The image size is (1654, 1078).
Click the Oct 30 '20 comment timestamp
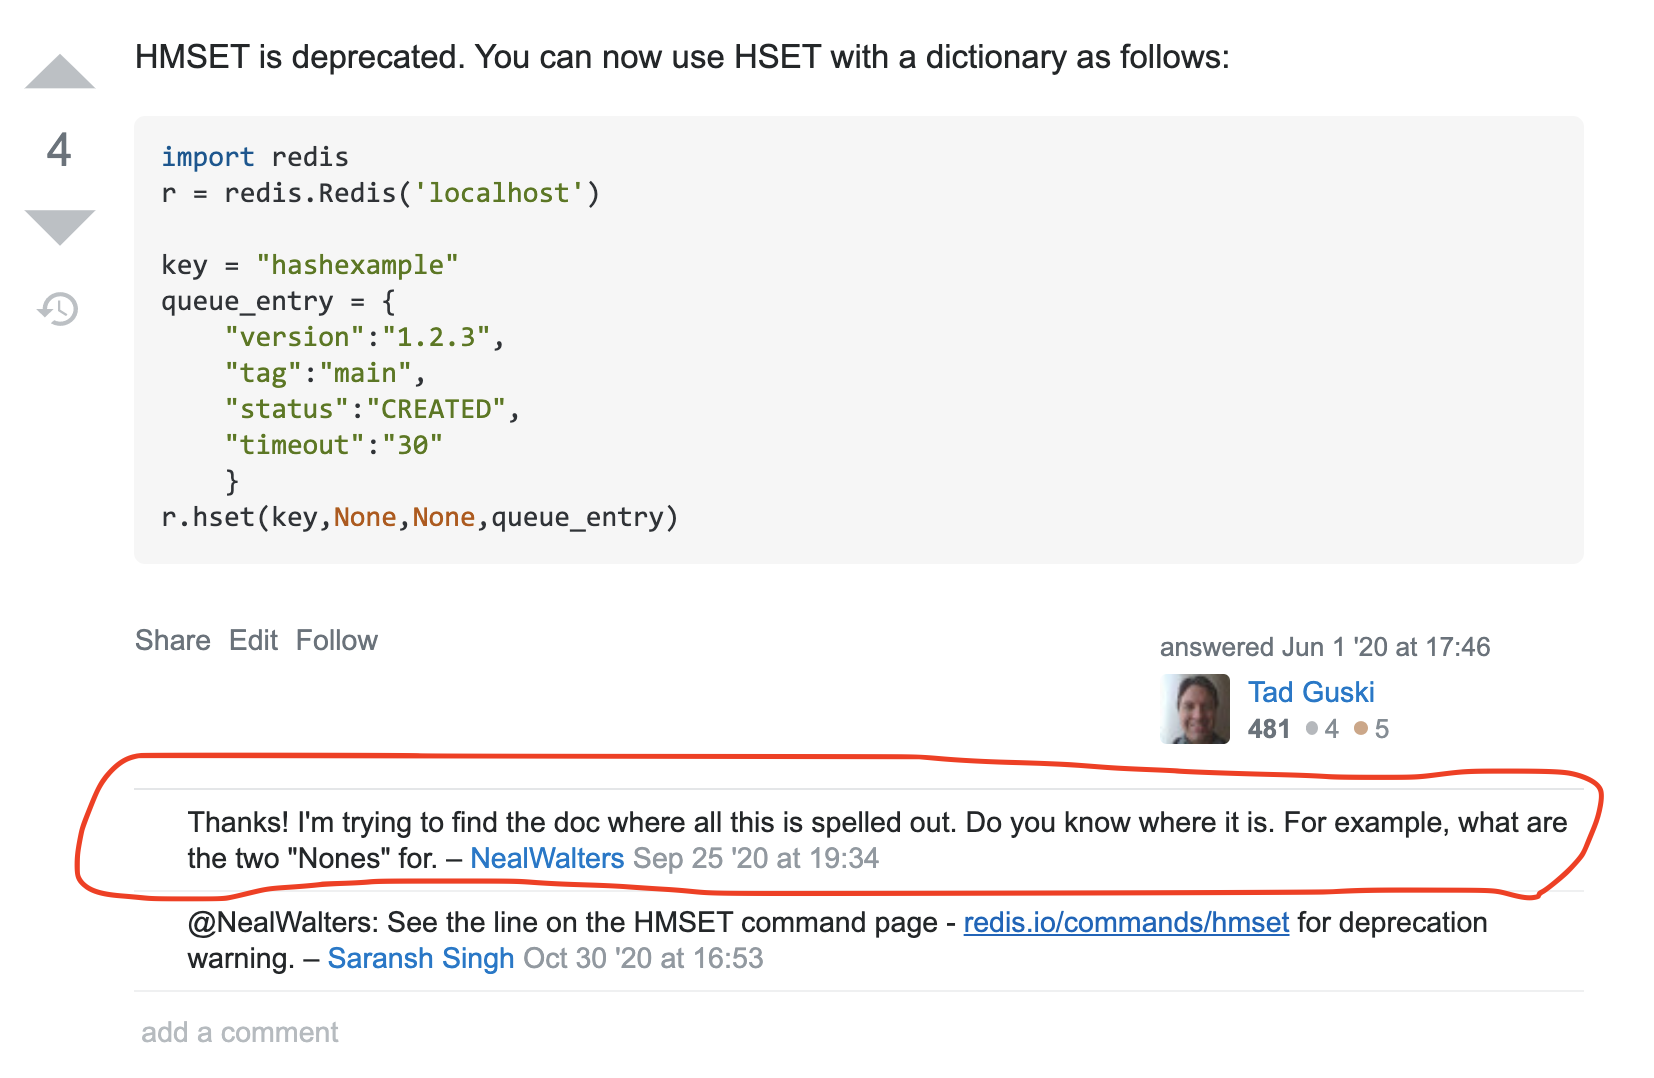pyautogui.click(x=643, y=958)
